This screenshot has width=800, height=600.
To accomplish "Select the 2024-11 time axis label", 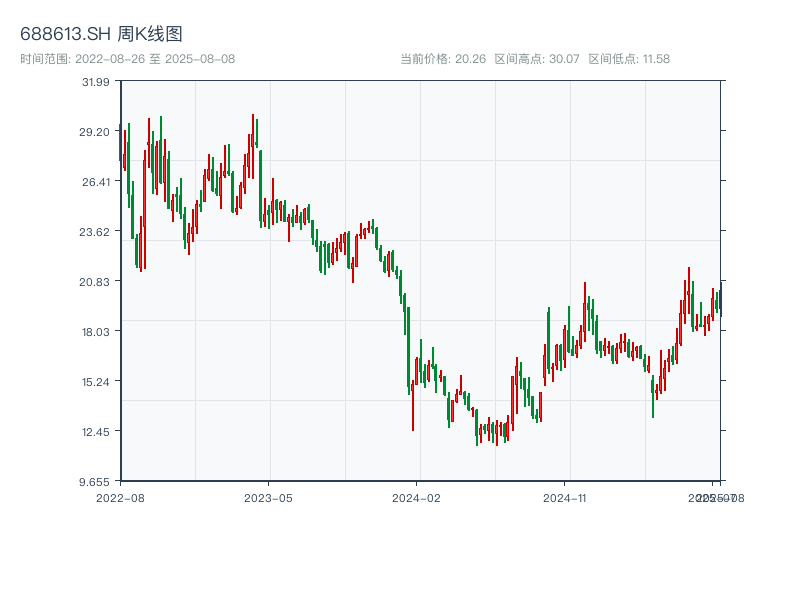I will tap(566, 497).
